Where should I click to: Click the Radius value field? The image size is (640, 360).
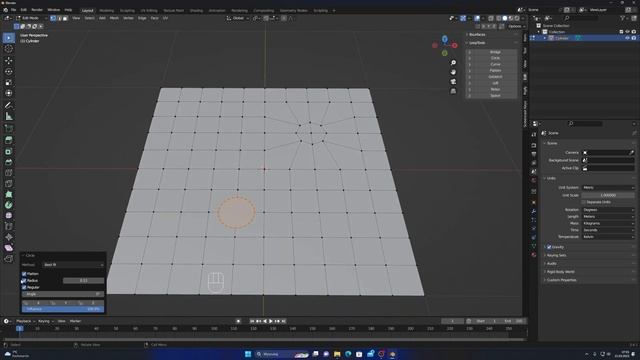point(83,281)
